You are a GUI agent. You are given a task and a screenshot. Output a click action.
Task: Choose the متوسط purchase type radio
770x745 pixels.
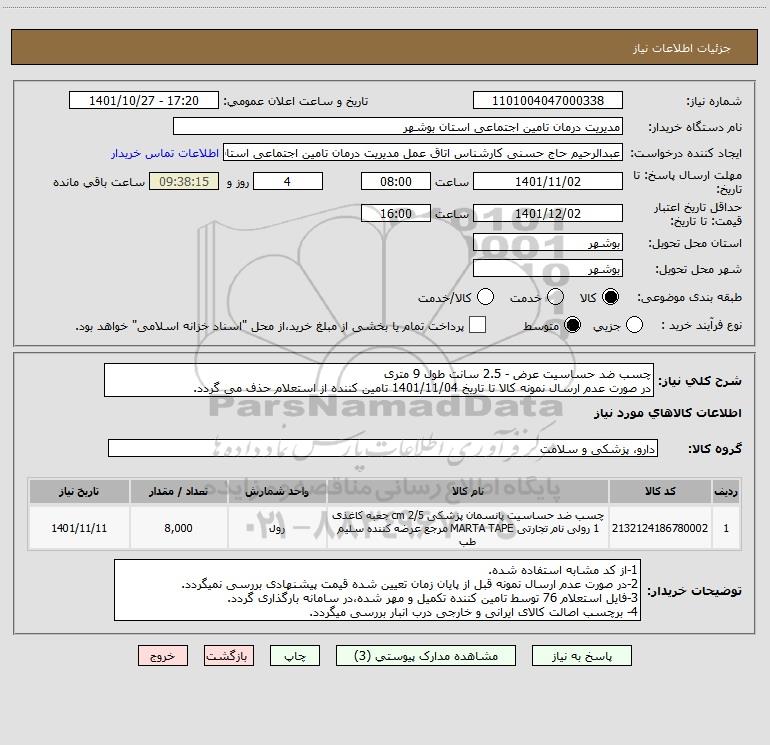[572, 325]
